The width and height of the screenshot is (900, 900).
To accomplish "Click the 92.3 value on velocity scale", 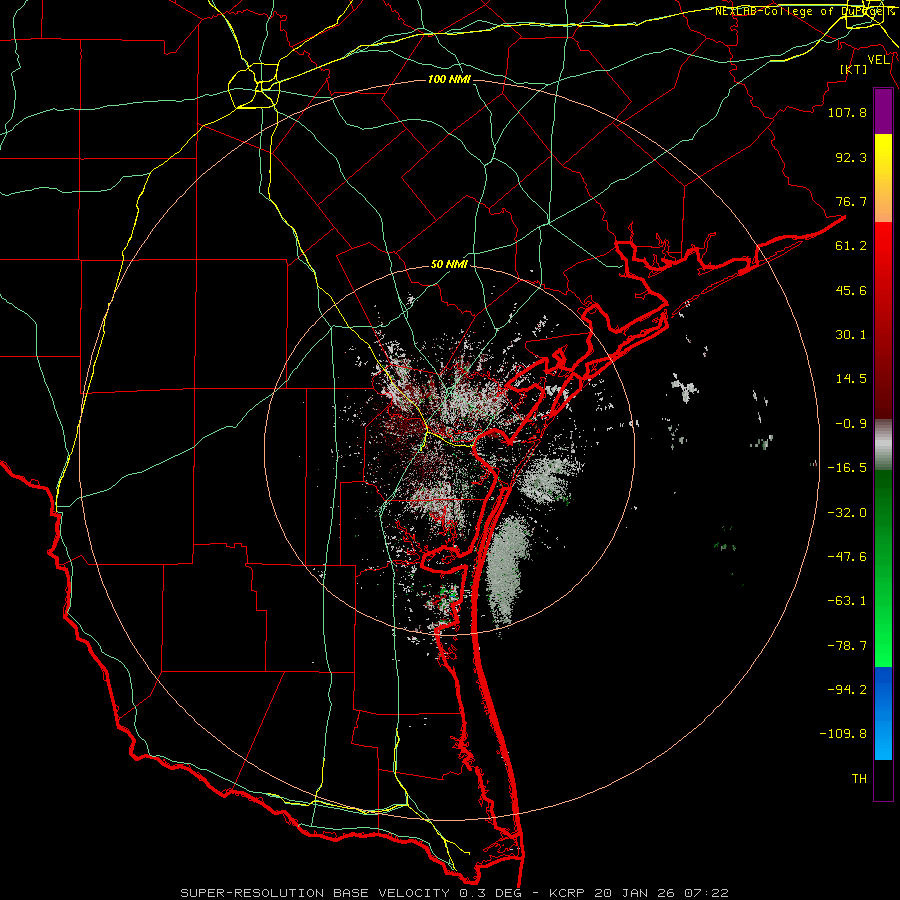I will (x=851, y=157).
